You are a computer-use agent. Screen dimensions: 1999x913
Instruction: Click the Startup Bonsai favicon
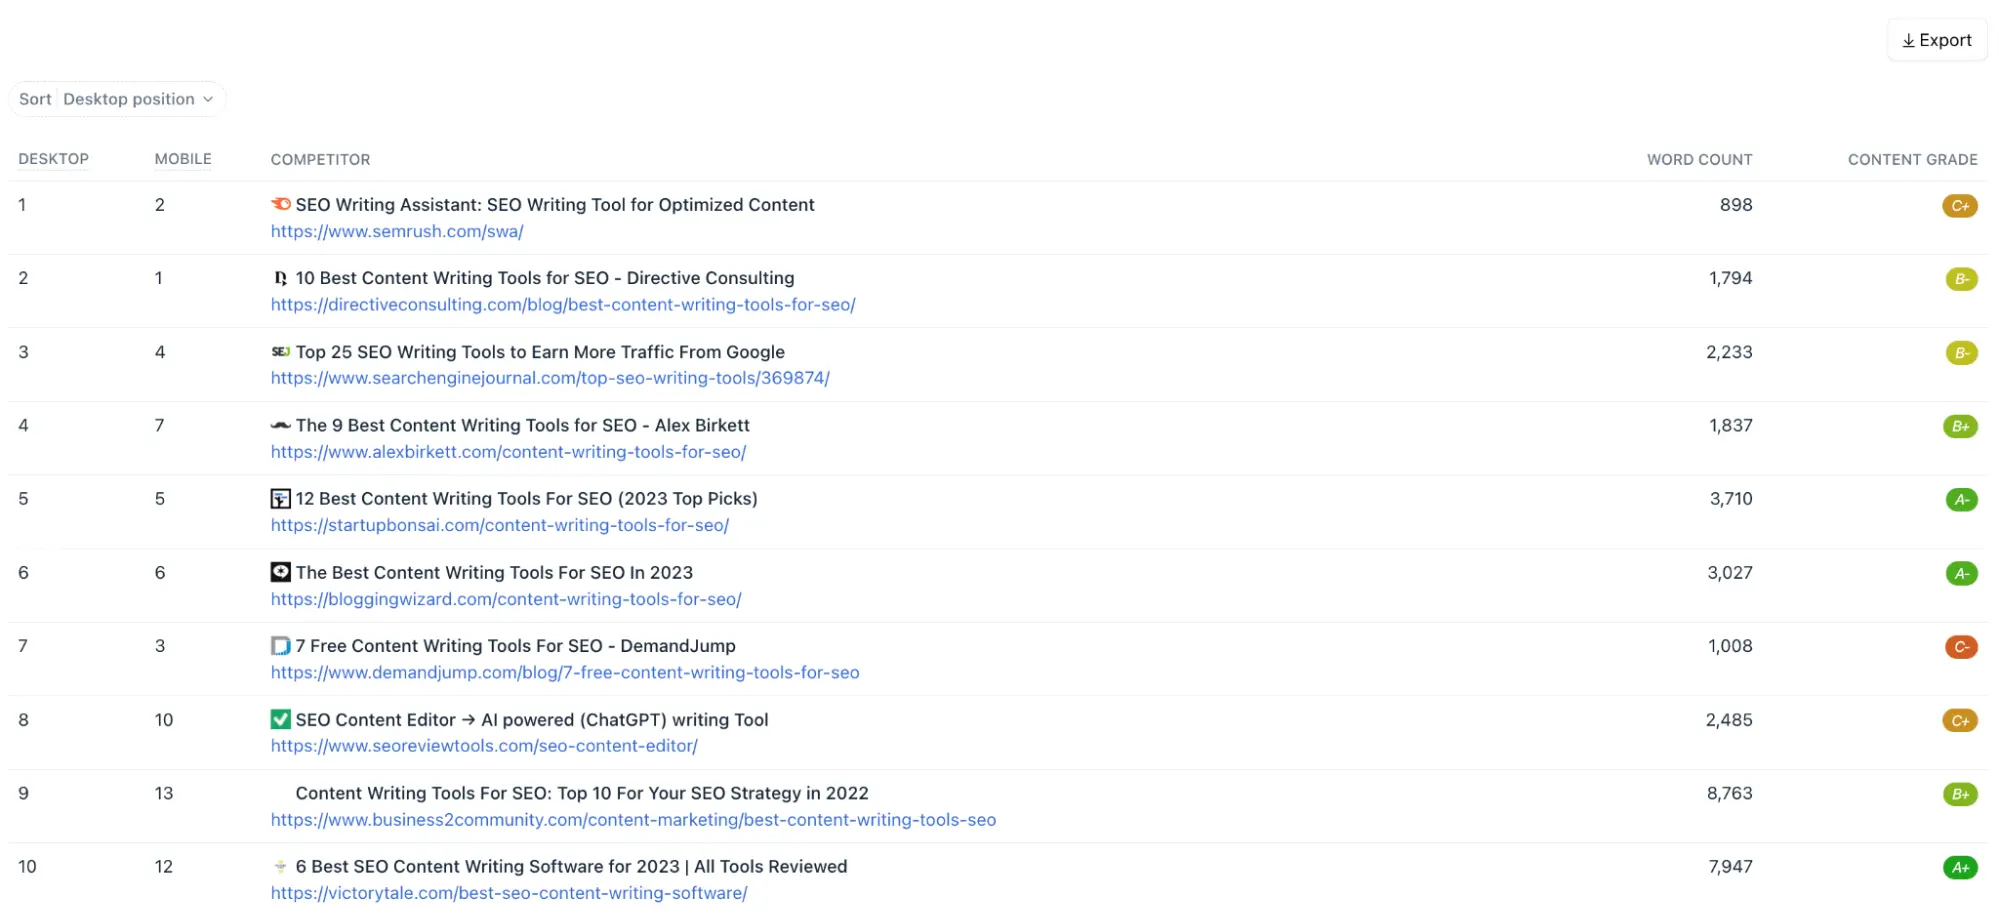281,499
